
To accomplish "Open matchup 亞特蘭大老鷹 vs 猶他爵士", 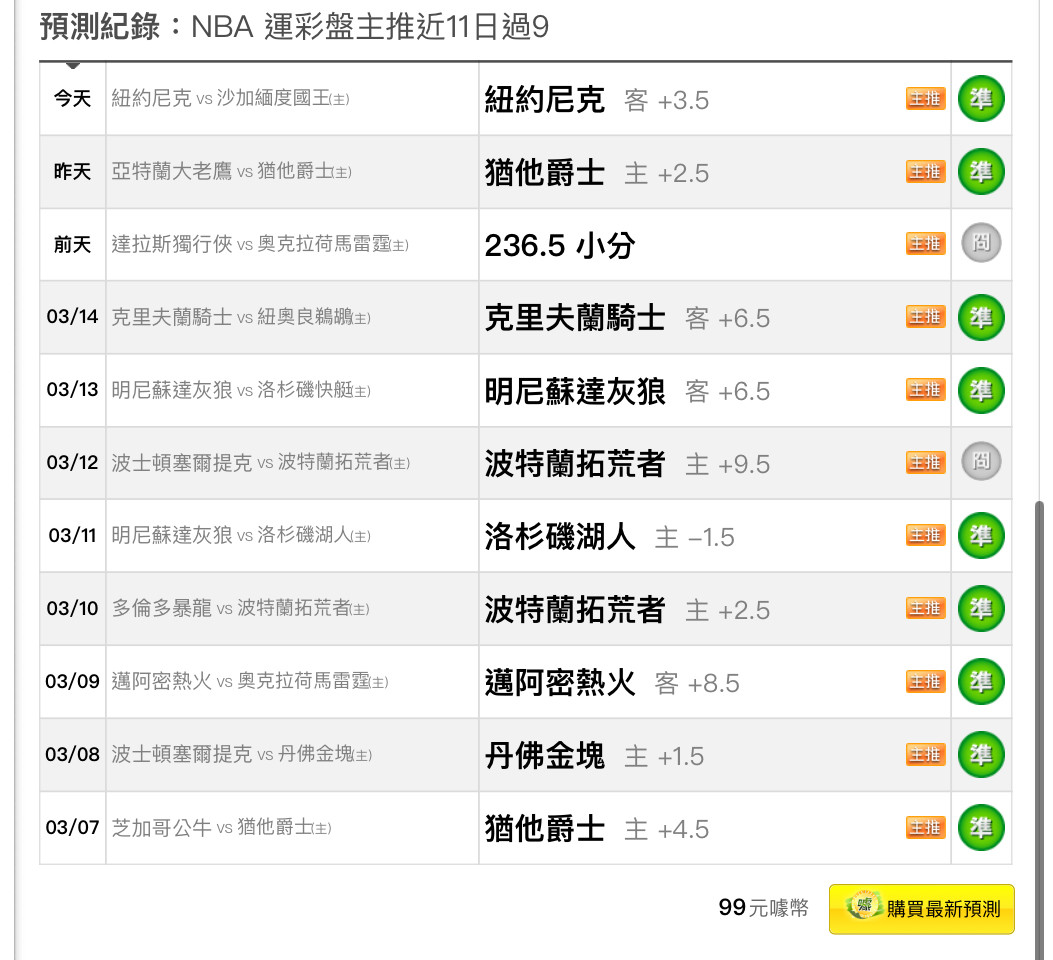I will tap(231, 172).
